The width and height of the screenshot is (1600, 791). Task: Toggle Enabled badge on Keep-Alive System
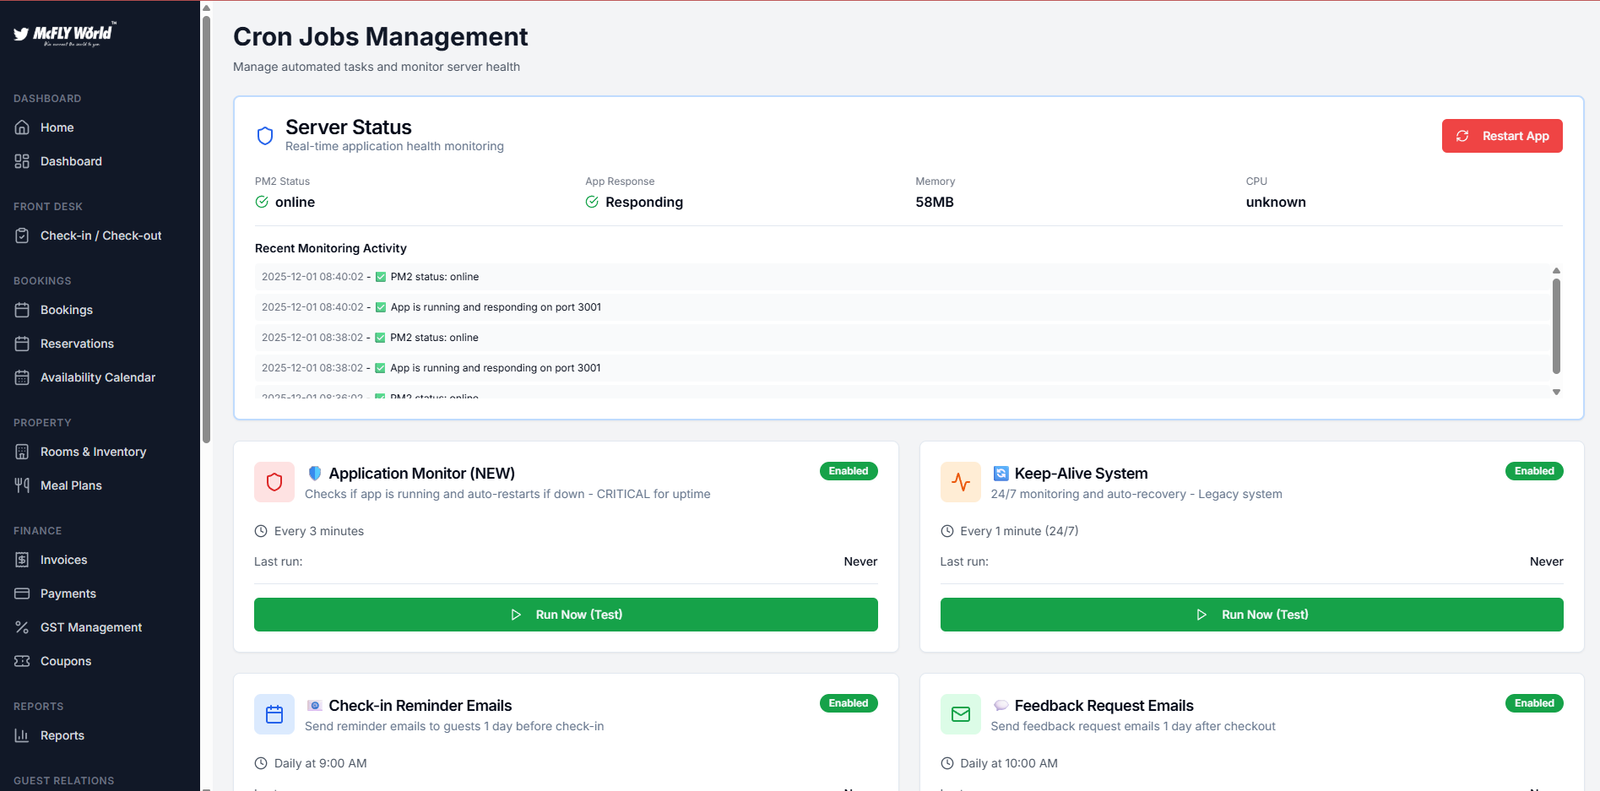pos(1534,471)
